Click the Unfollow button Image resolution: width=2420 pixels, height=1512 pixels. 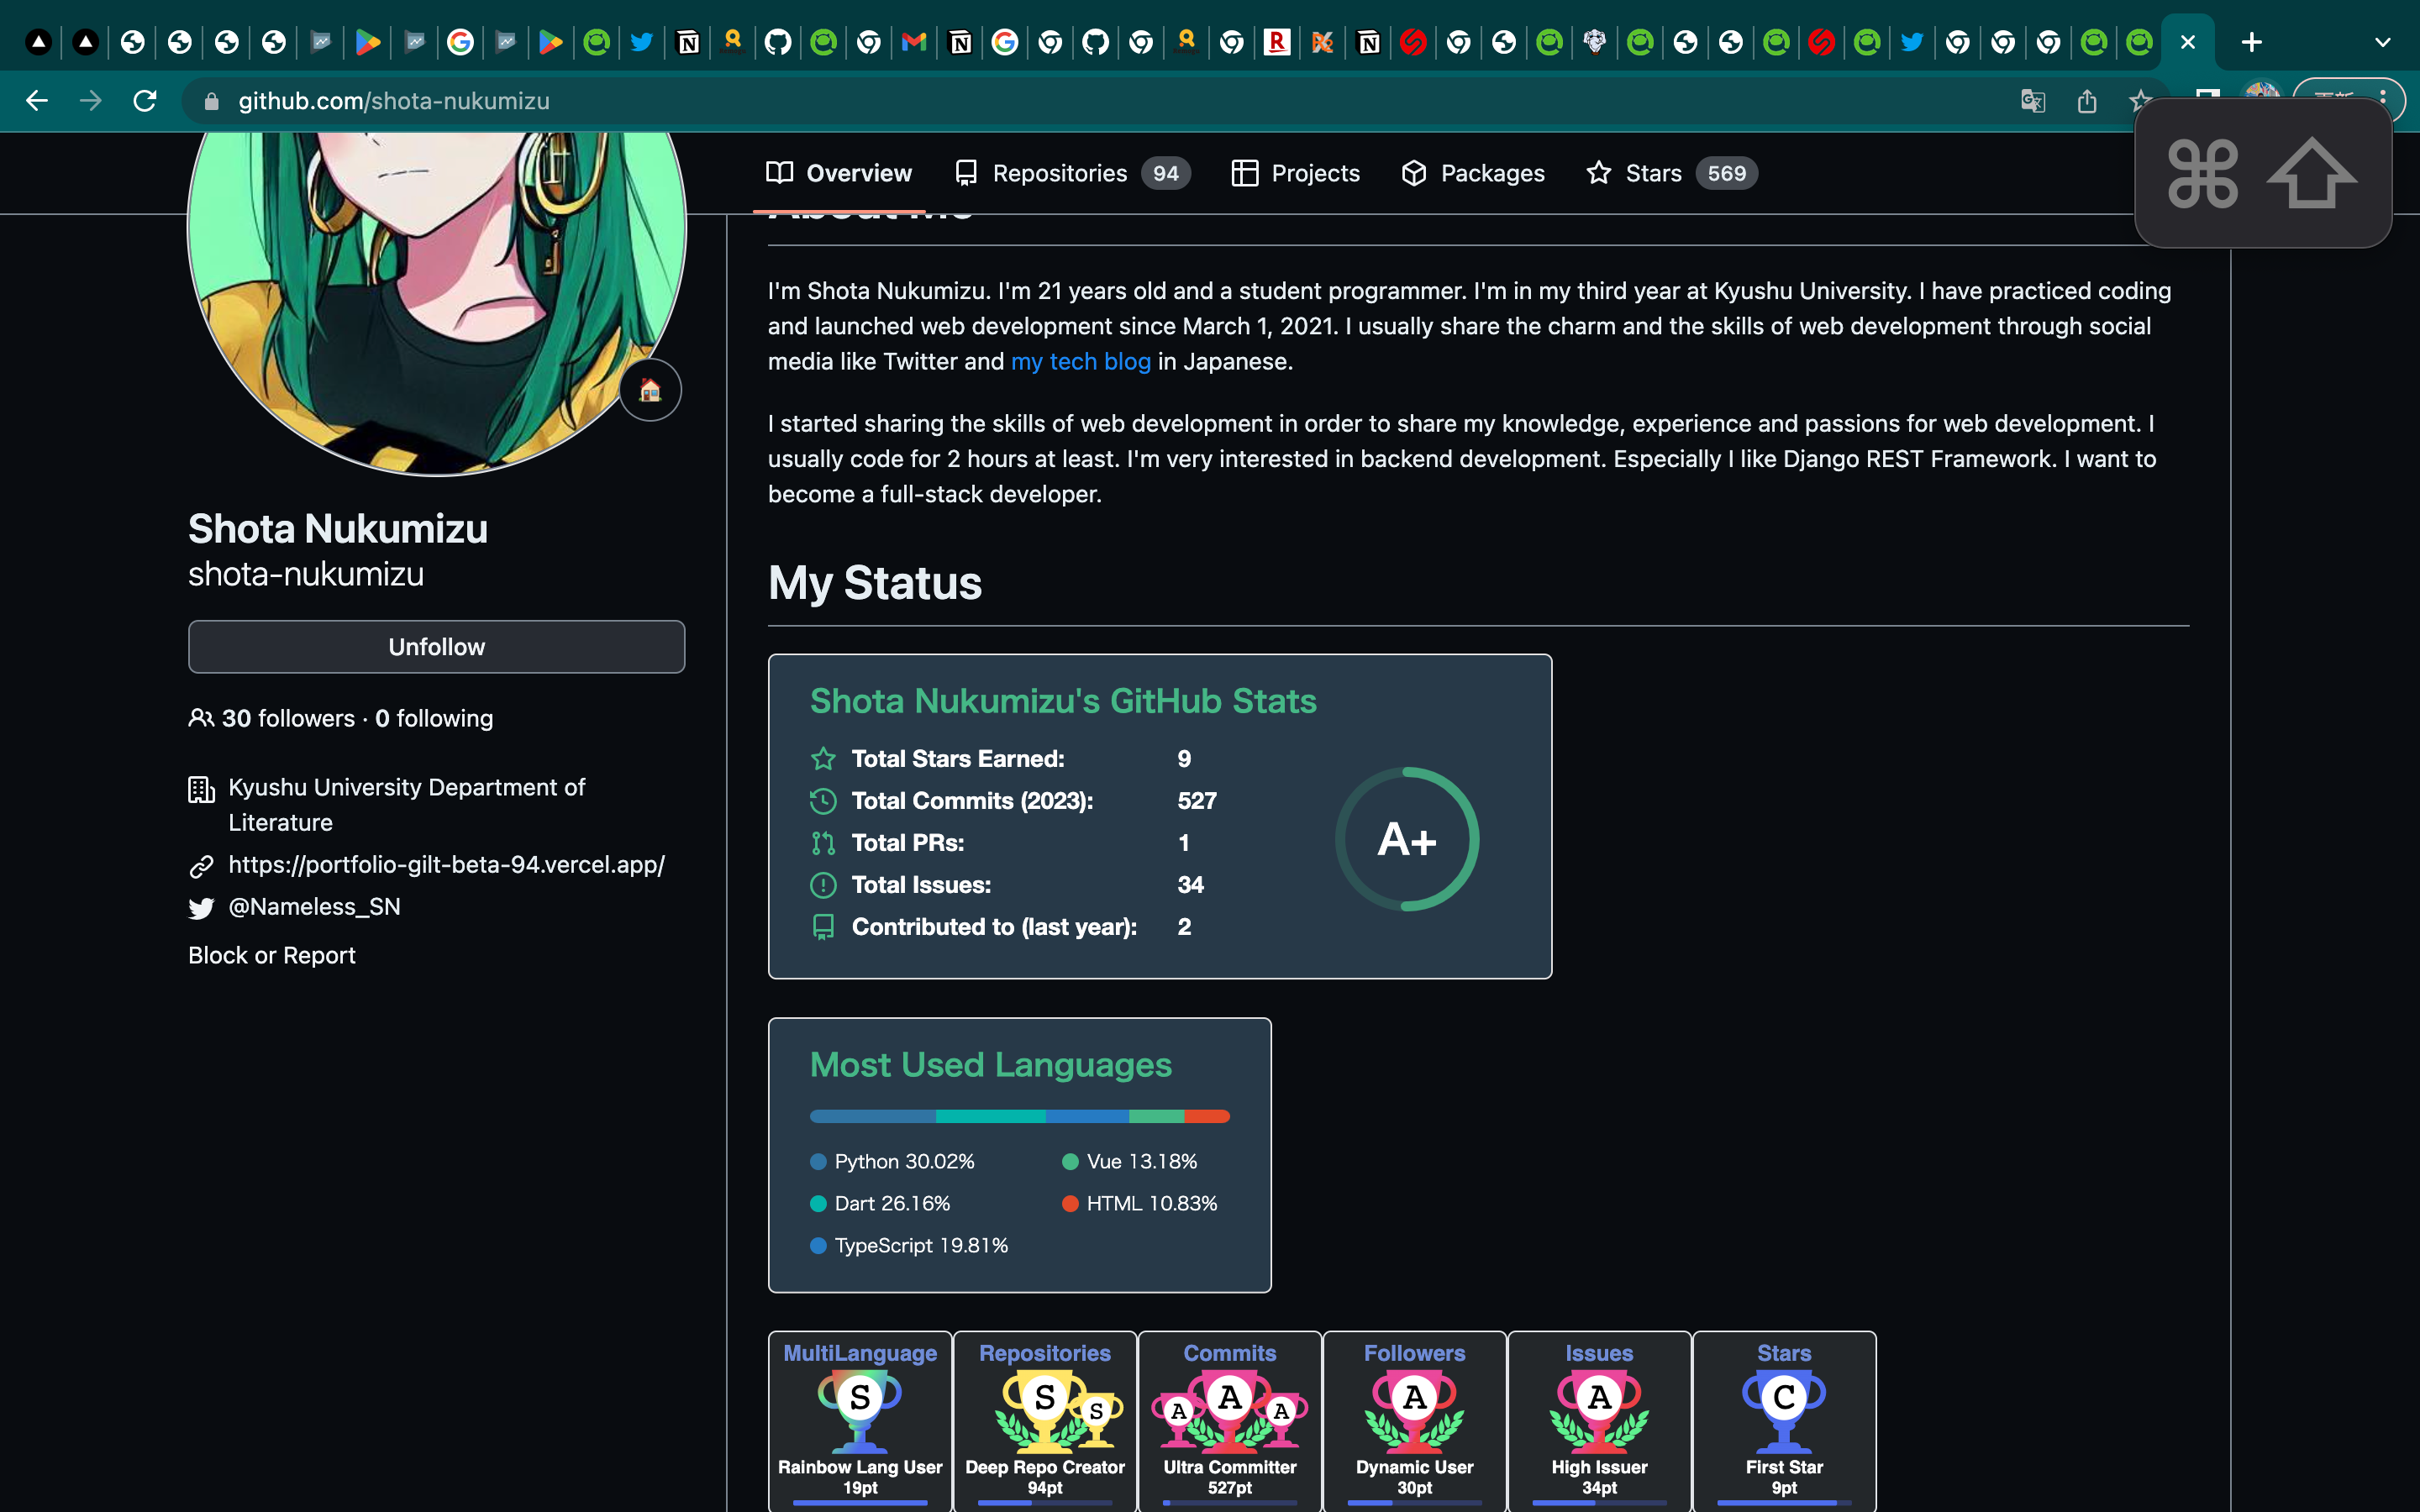436,647
